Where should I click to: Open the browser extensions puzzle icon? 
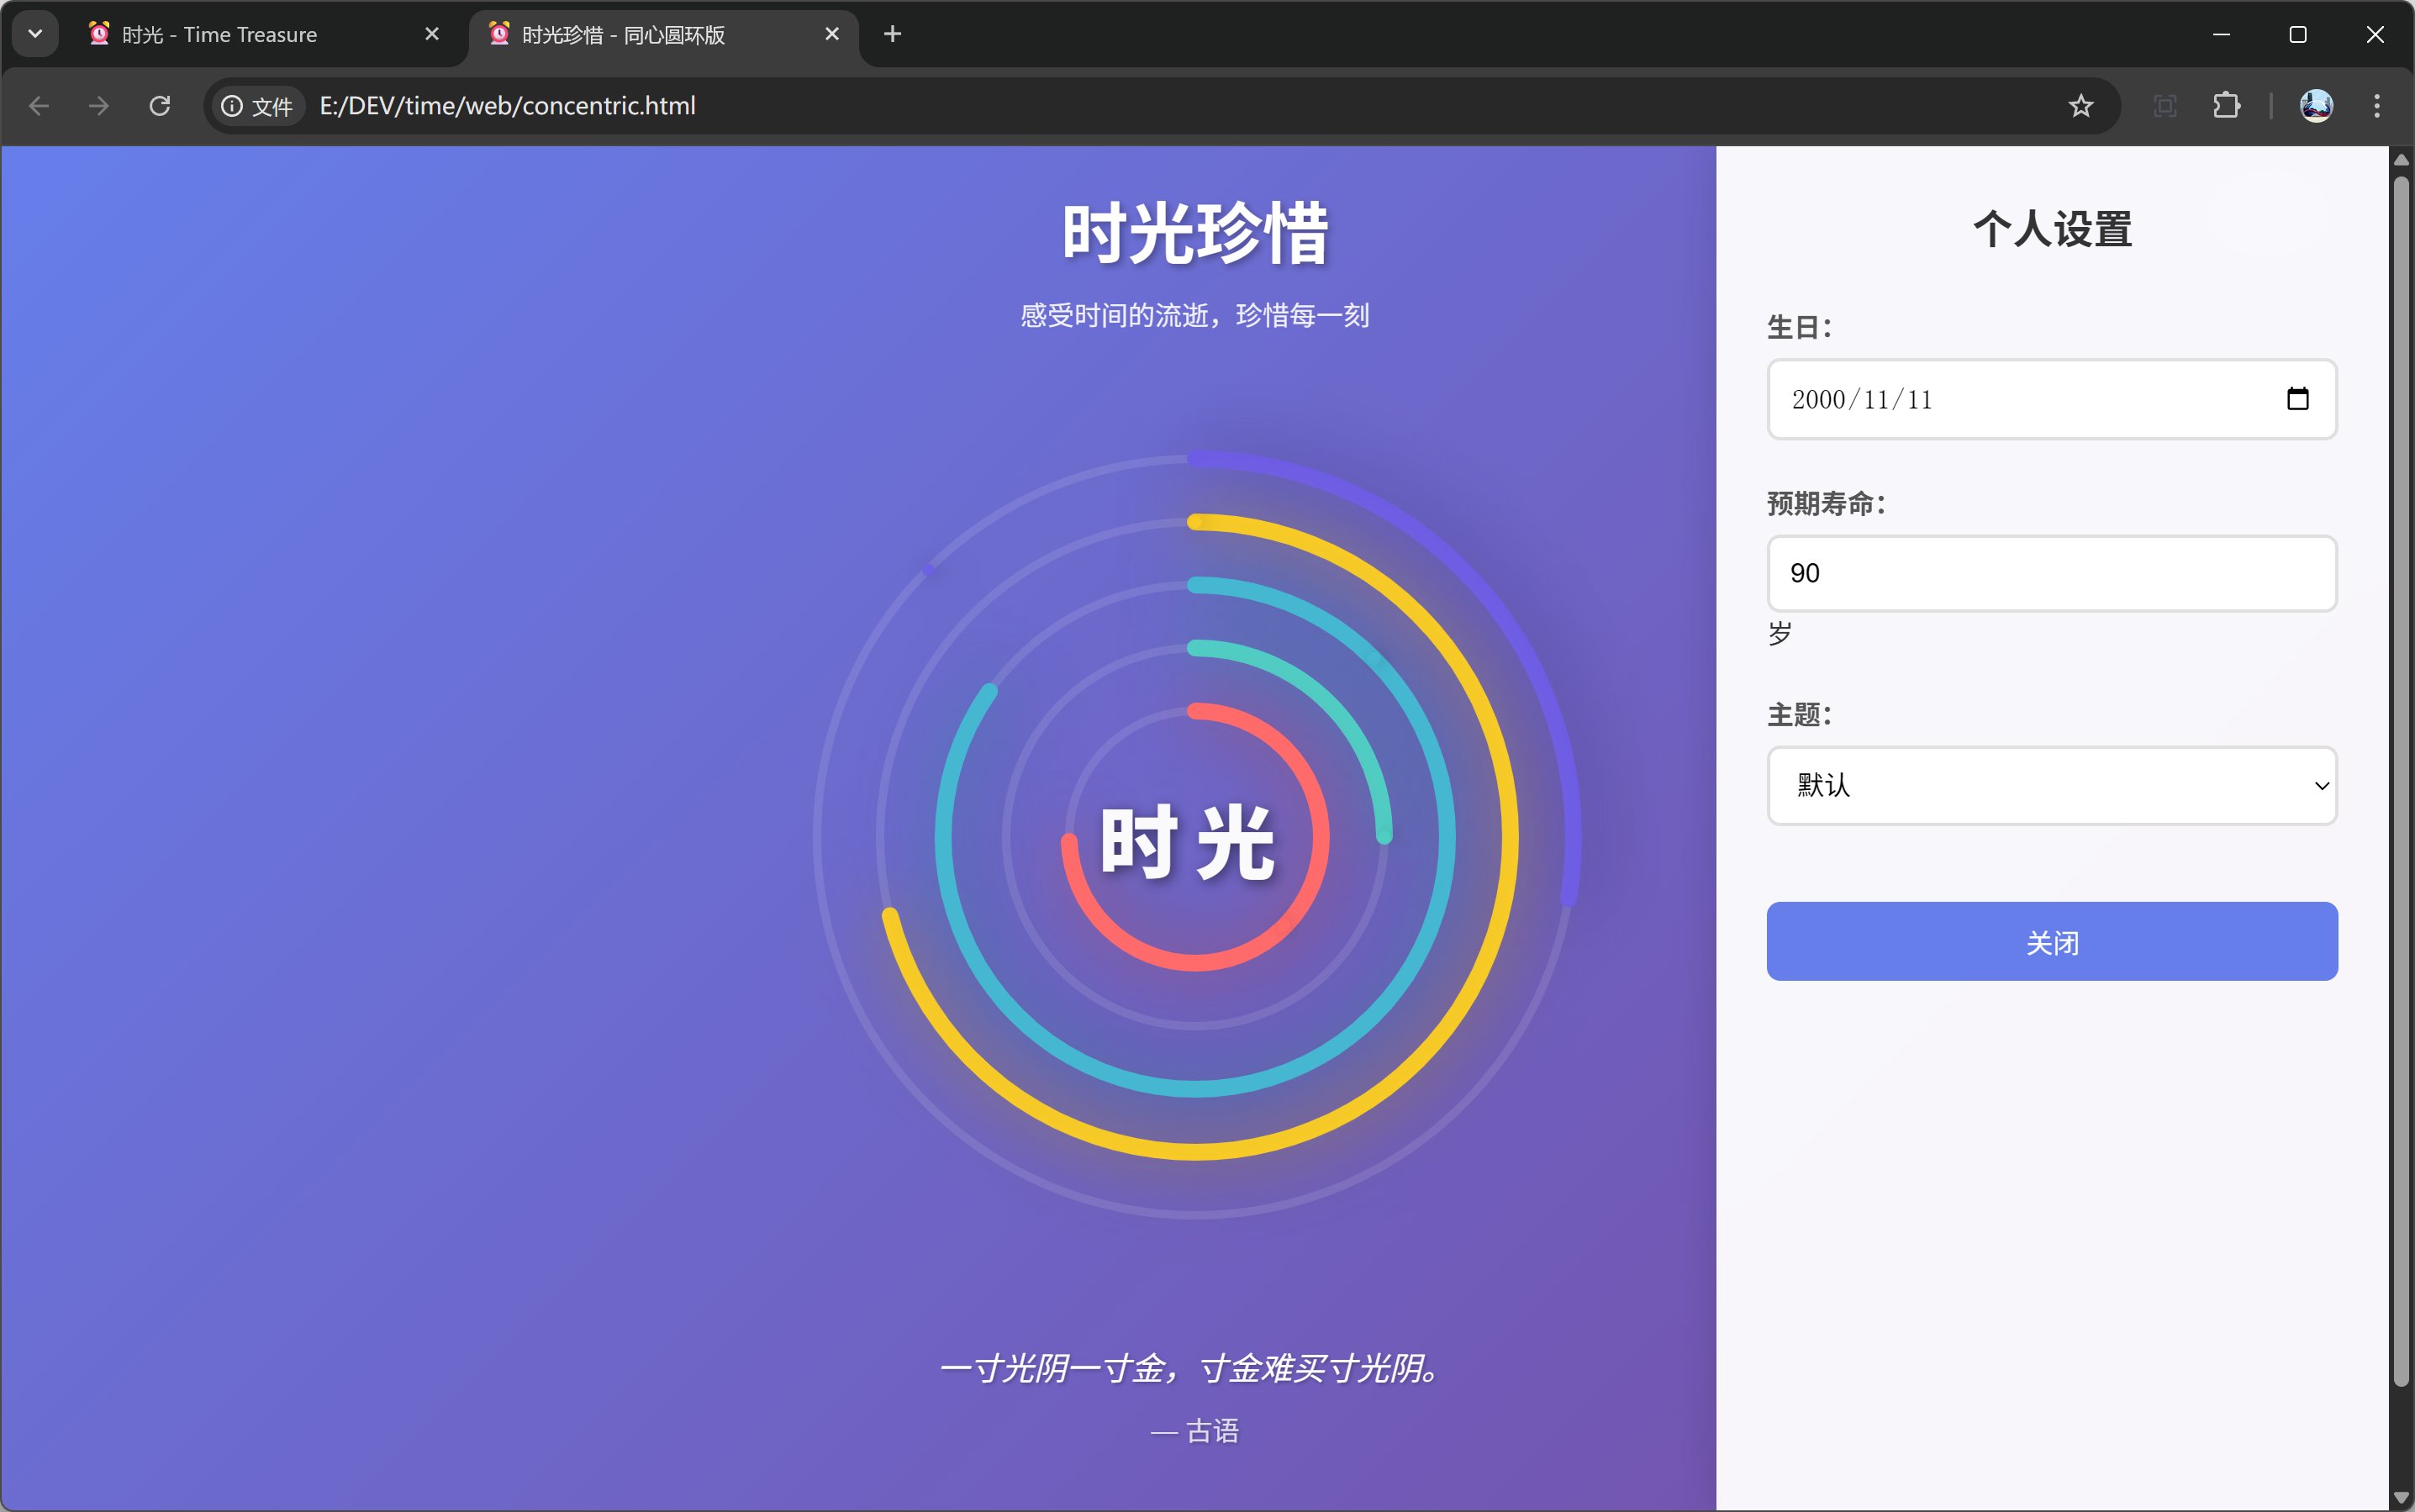coord(2226,106)
